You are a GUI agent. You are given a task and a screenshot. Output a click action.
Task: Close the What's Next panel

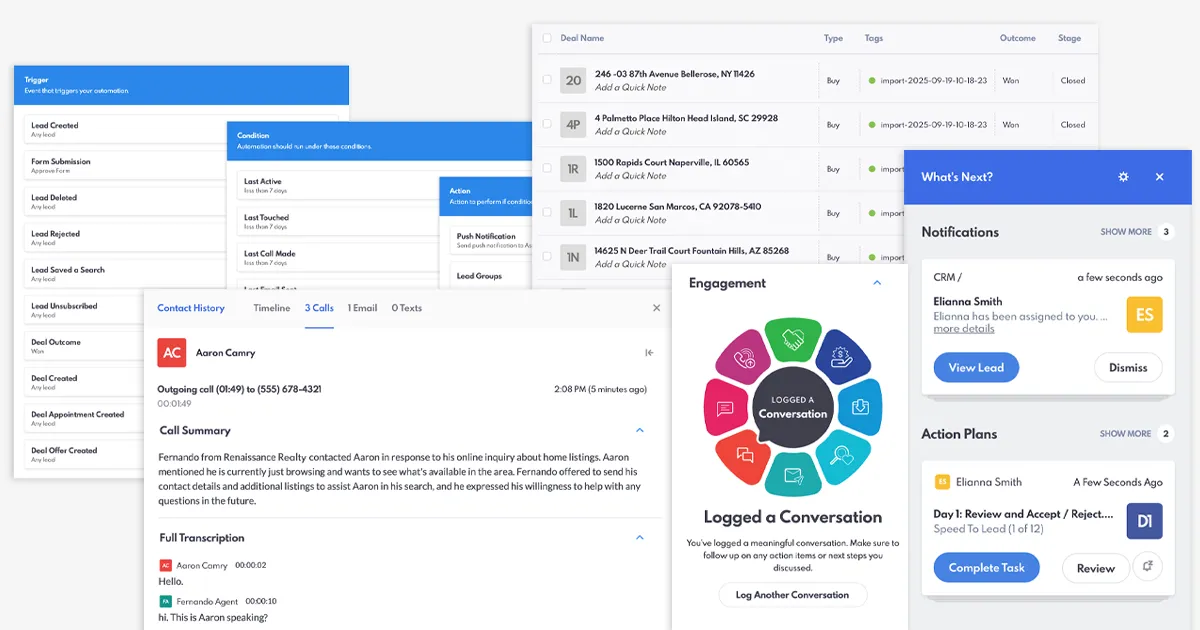tap(1160, 177)
